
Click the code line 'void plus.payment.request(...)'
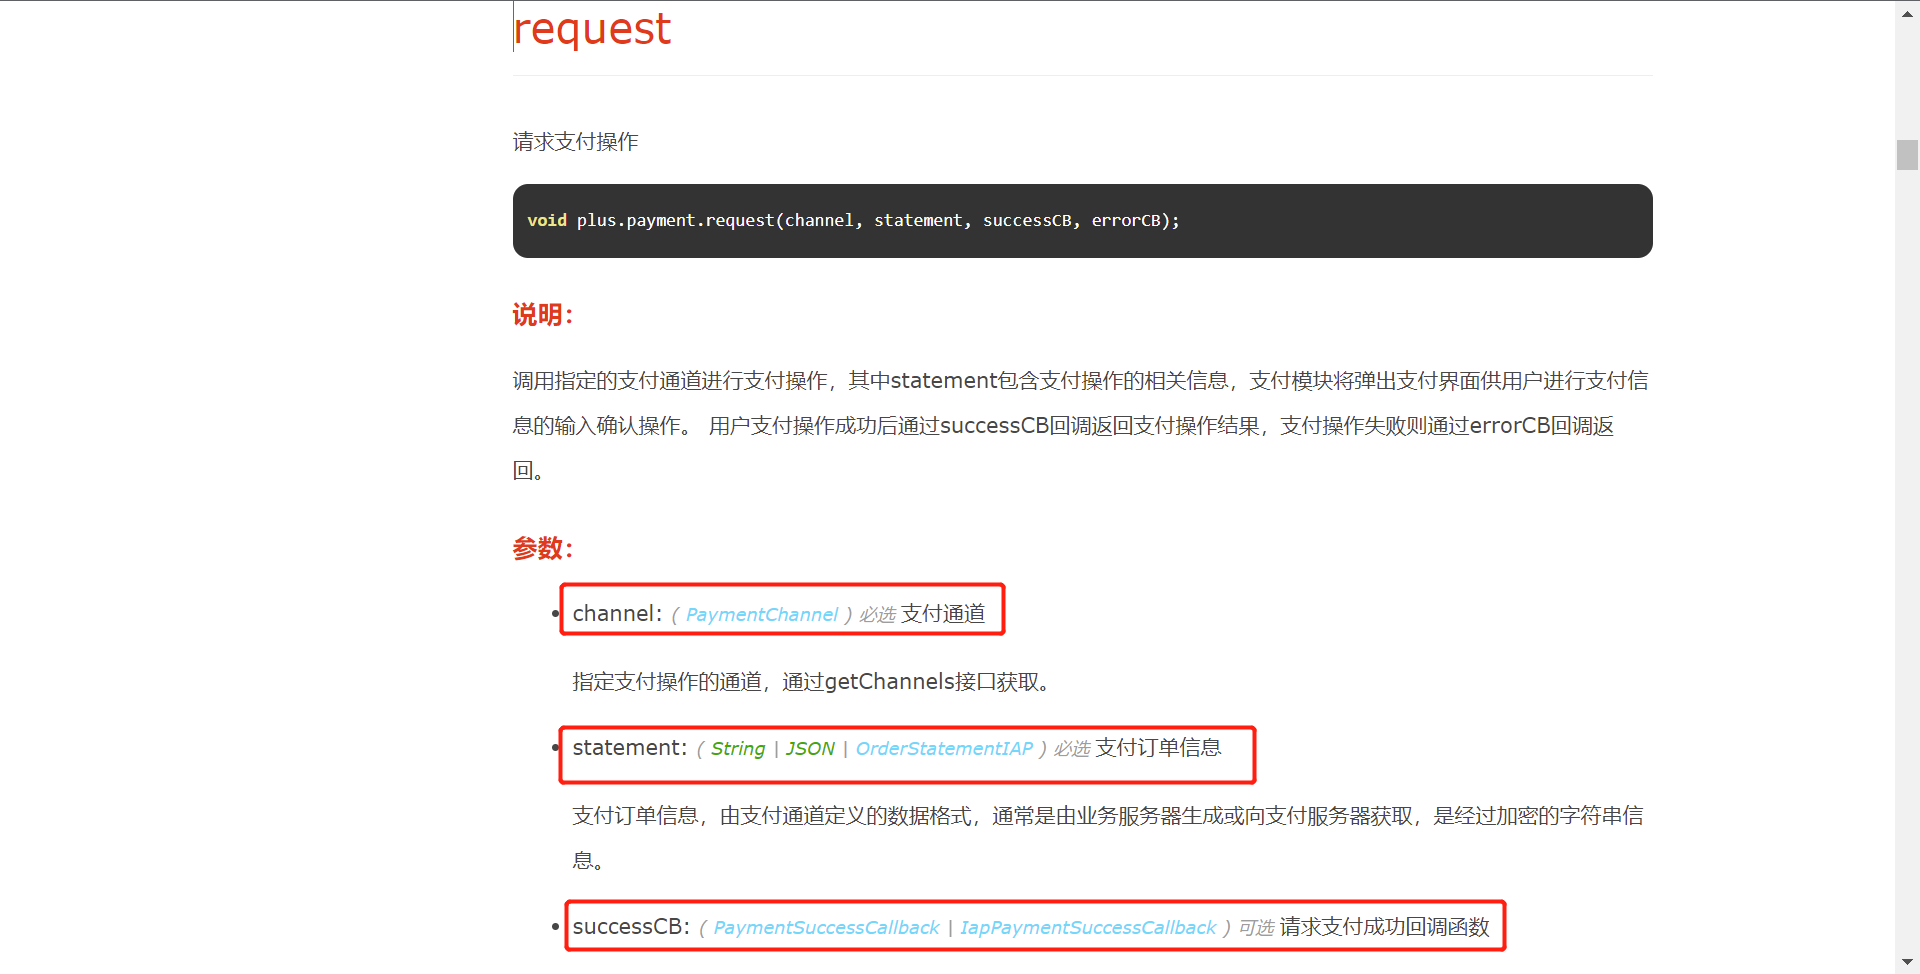point(853,221)
